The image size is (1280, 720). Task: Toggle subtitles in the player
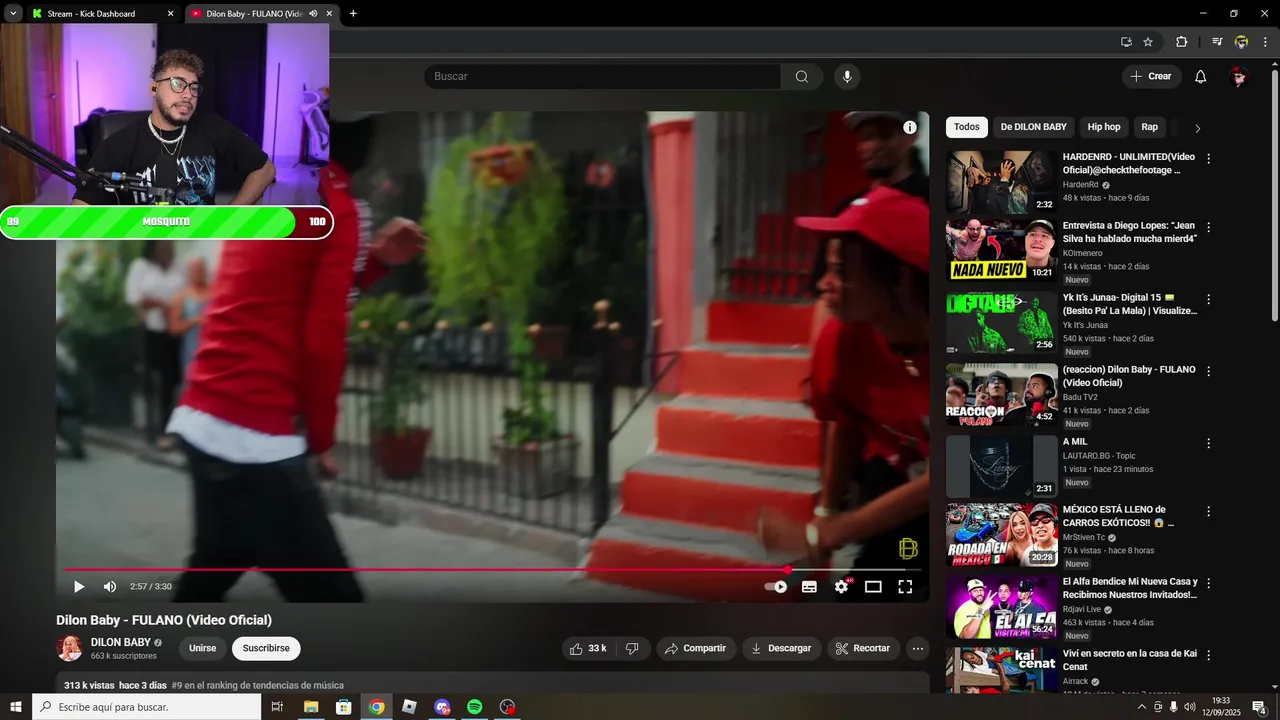(809, 587)
